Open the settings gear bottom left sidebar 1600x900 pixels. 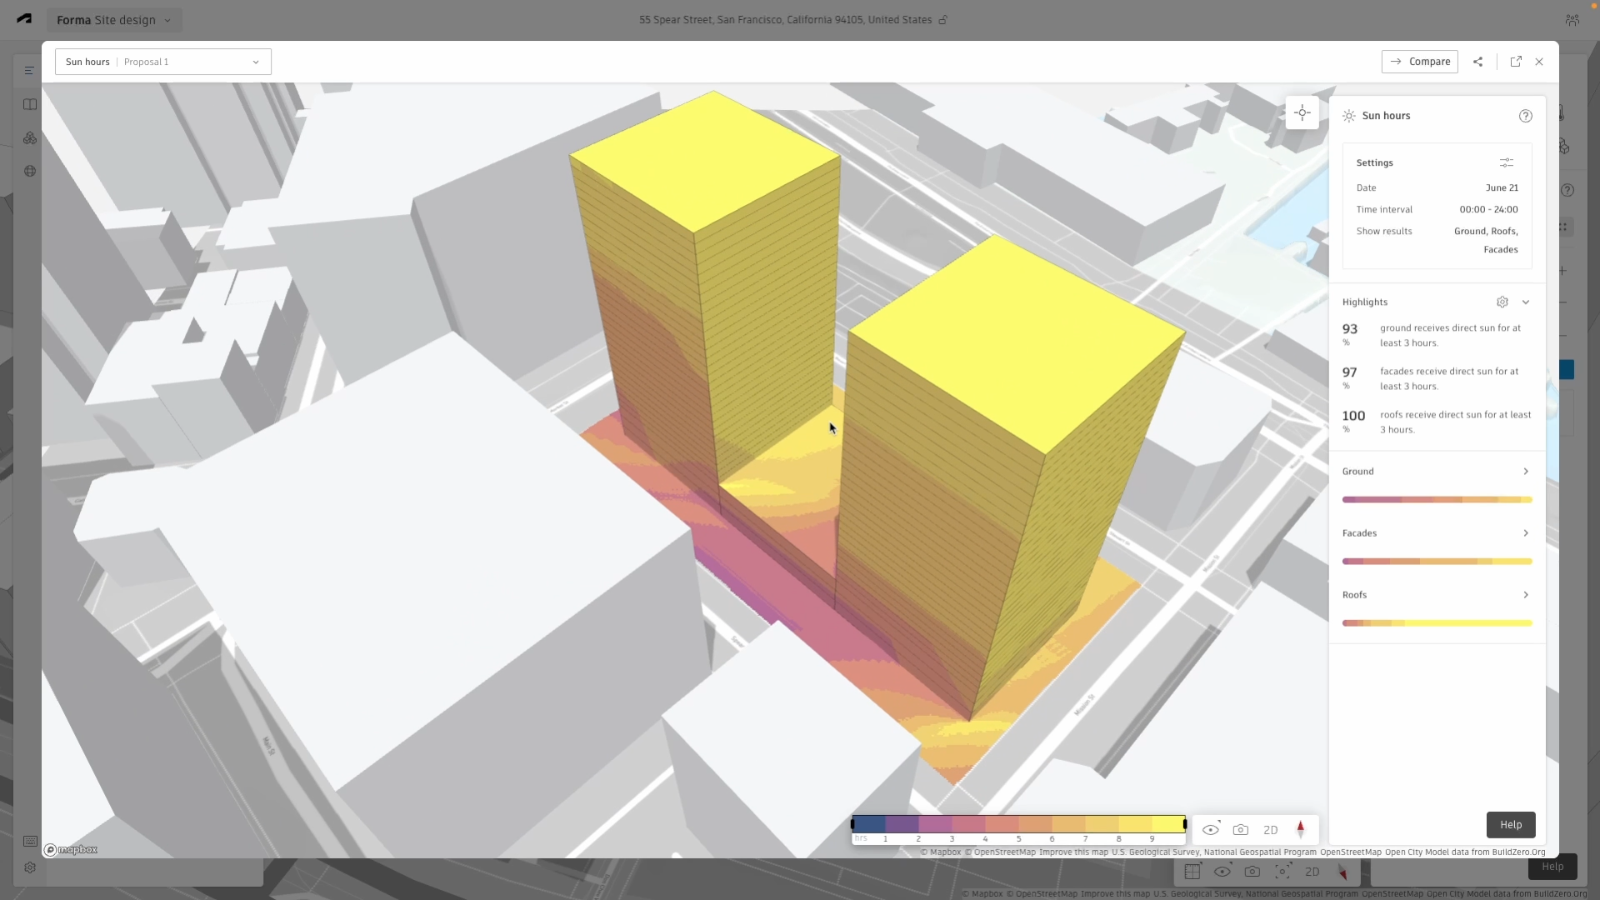[x=30, y=868]
